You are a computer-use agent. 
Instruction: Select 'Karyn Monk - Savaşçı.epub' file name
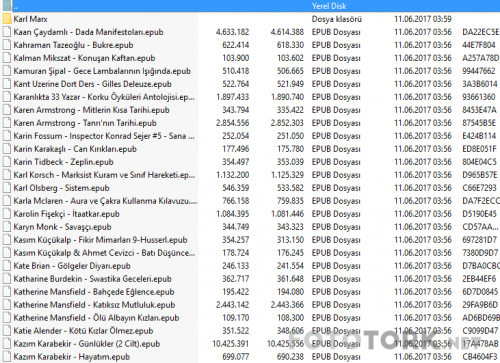tap(62, 227)
